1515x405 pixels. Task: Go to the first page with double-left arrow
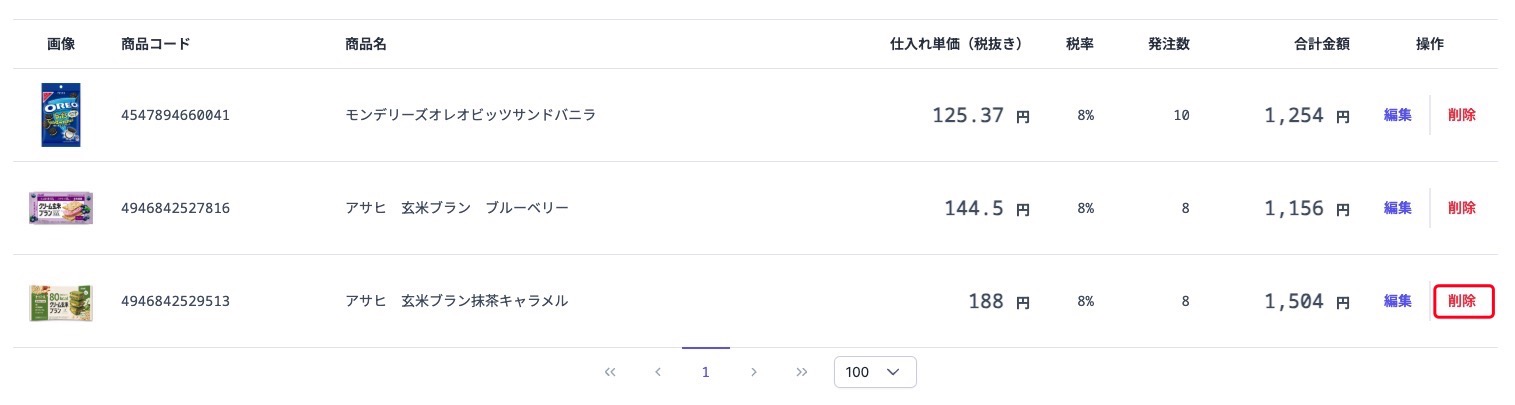pos(610,372)
